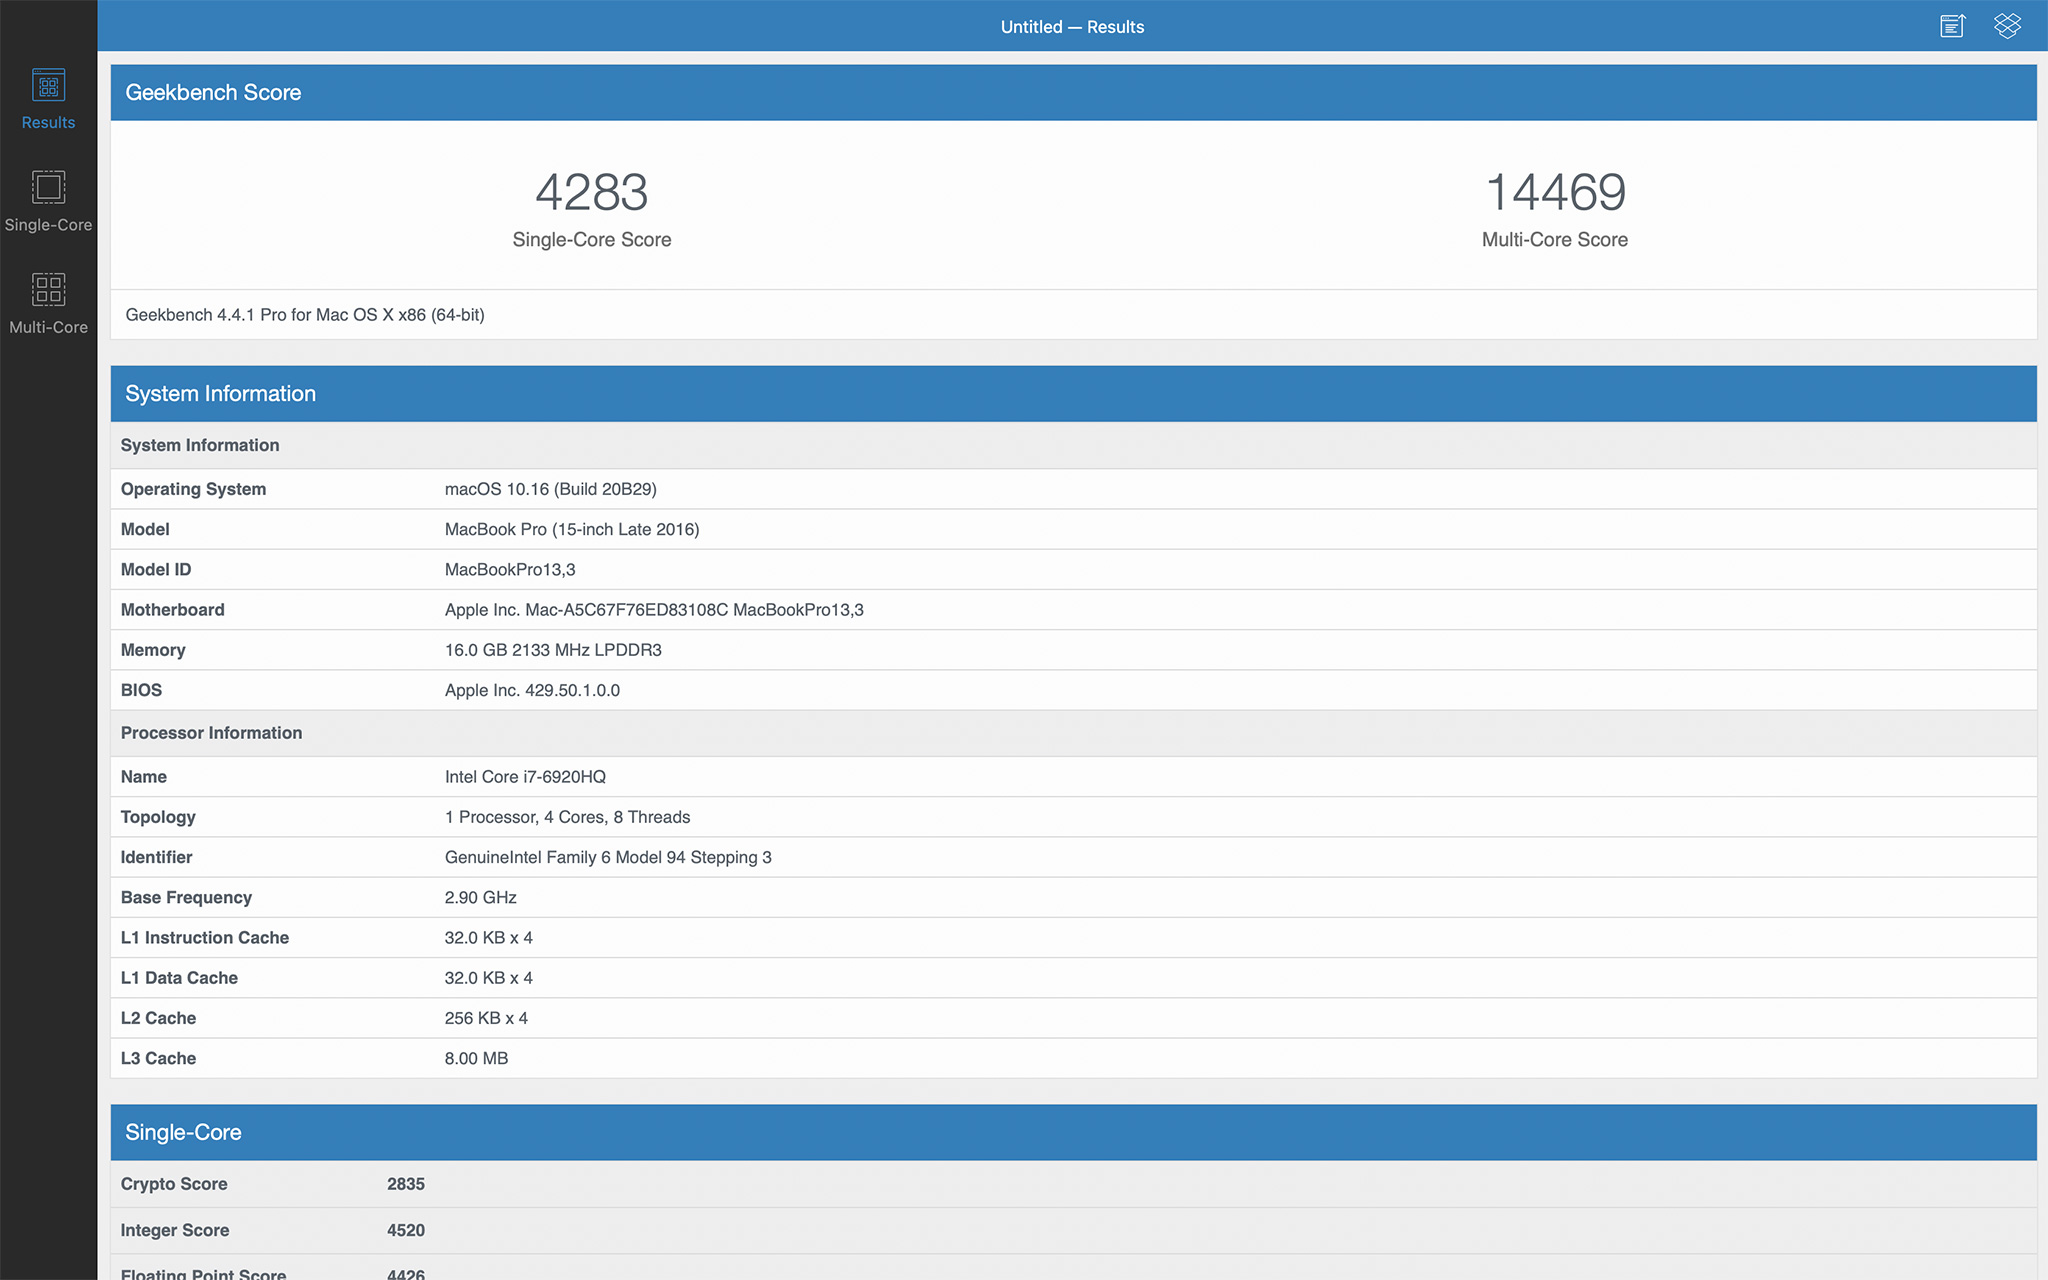
Task: Click the Single-Core blue section header
Action: point(183,1132)
